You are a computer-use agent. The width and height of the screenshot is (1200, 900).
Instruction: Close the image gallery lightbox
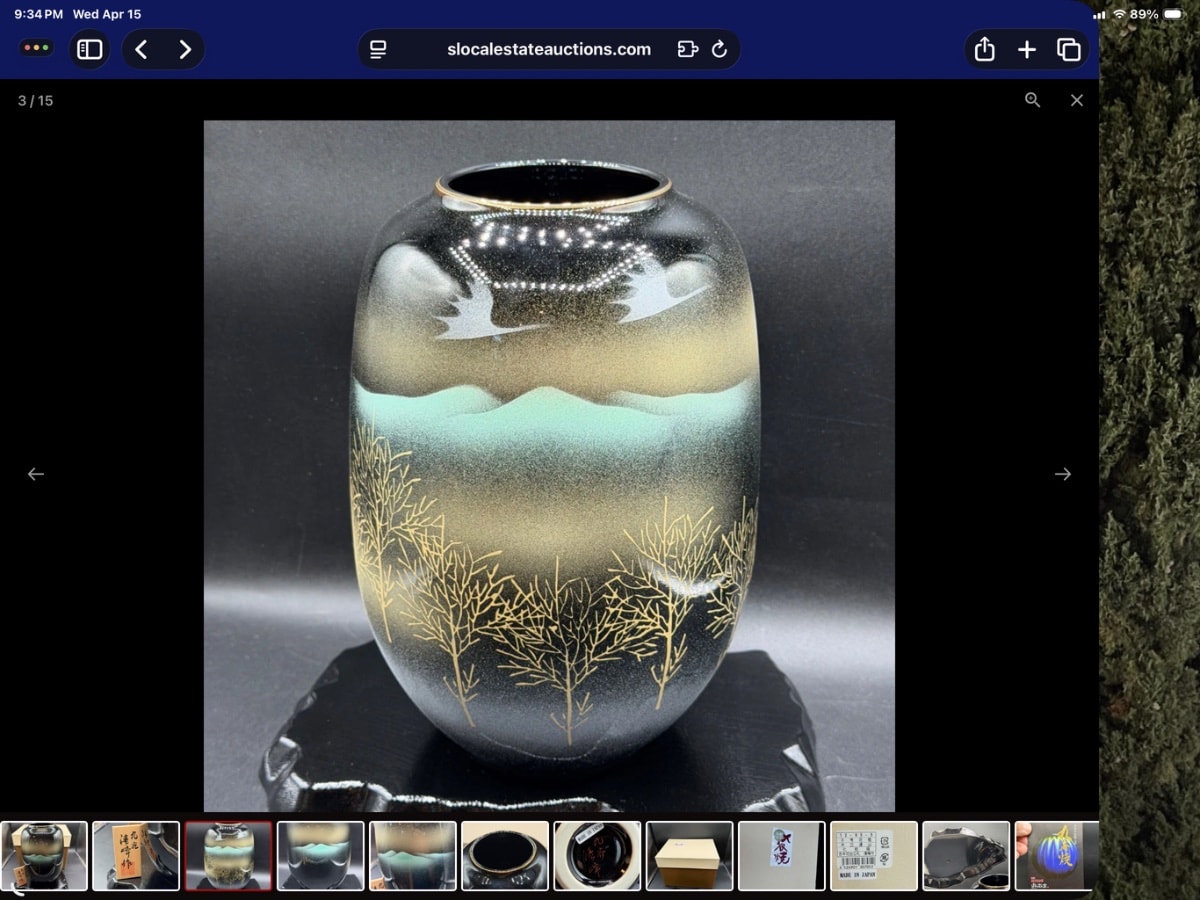click(x=1076, y=100)
